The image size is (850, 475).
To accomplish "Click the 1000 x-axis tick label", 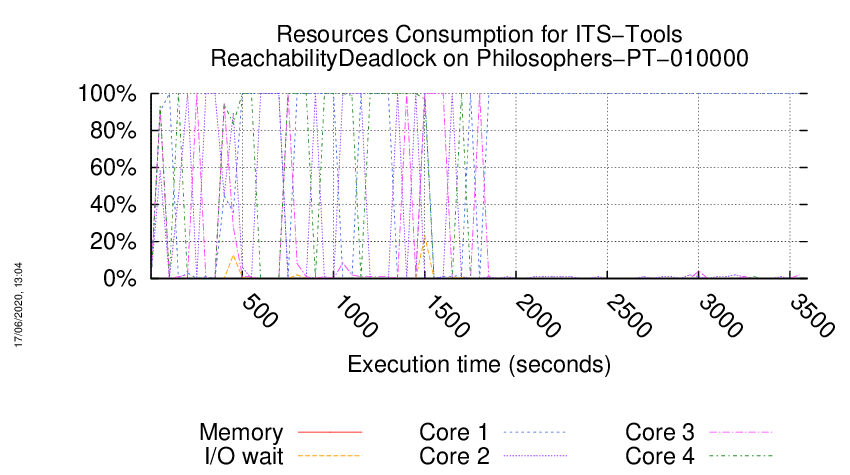I will click(x=356, y=316).
